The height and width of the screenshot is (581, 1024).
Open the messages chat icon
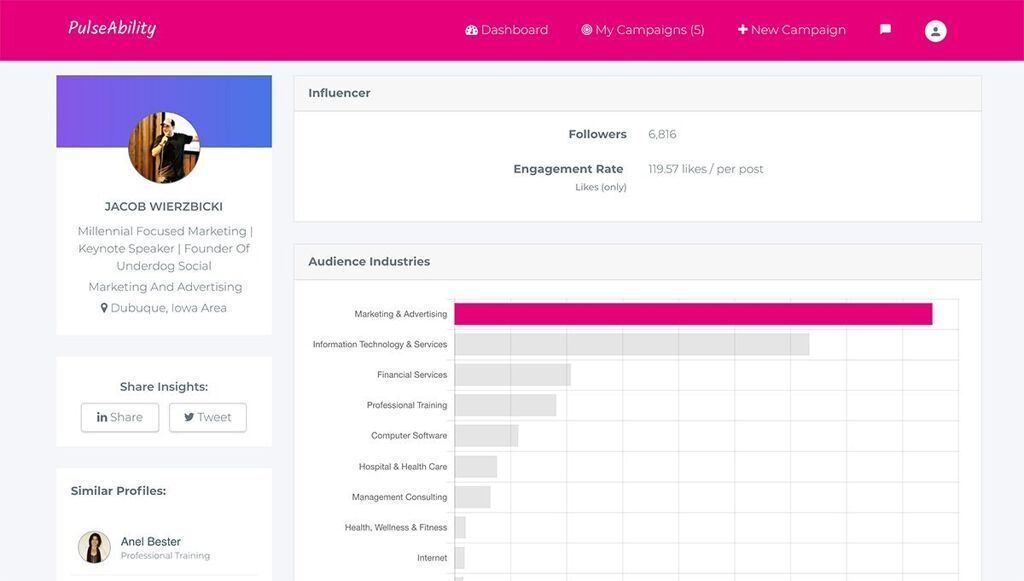pyautogui.click(x=886, y=29)
